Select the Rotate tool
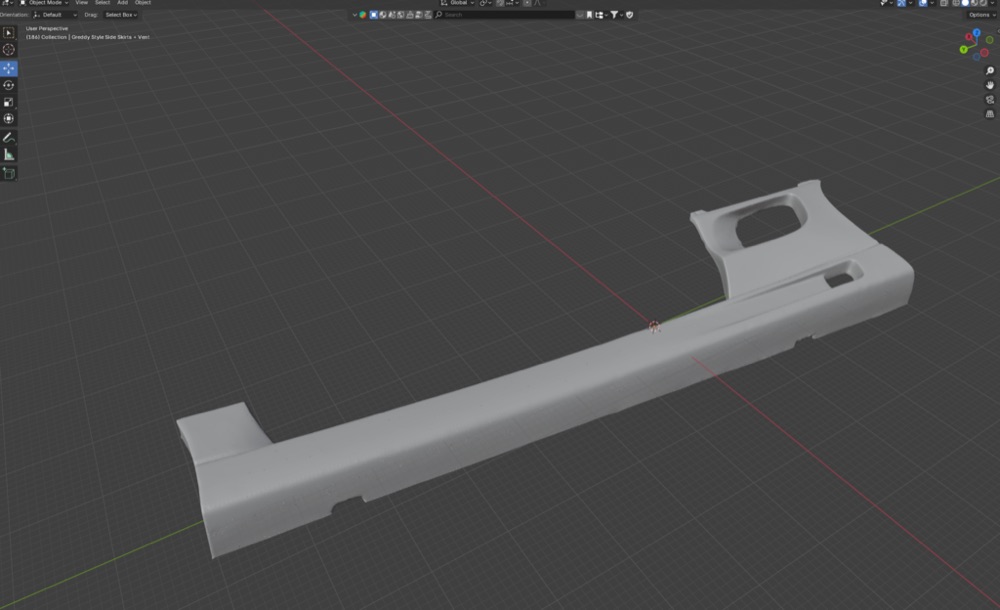 pyautogui.click(x=8, y=85)
